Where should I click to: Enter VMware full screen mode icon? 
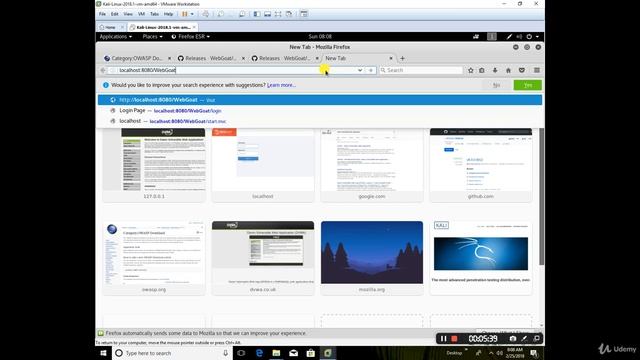(278, 14)
